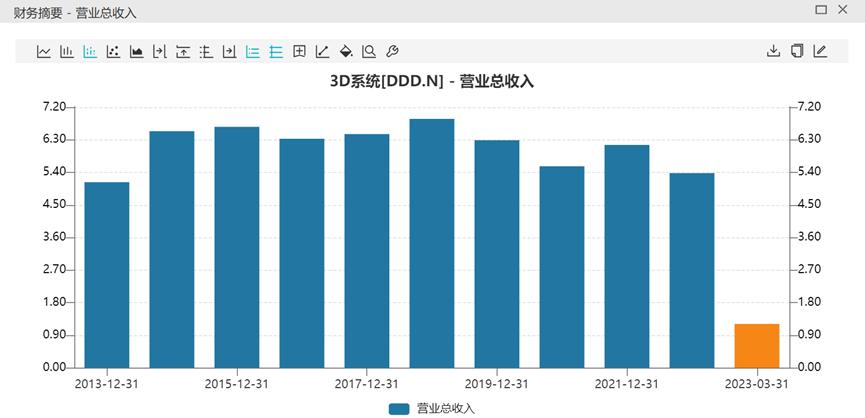
Task: Toggle the highlighted horizontal gridlines icon
Action: pyautogui.click(x=276, y=52)
